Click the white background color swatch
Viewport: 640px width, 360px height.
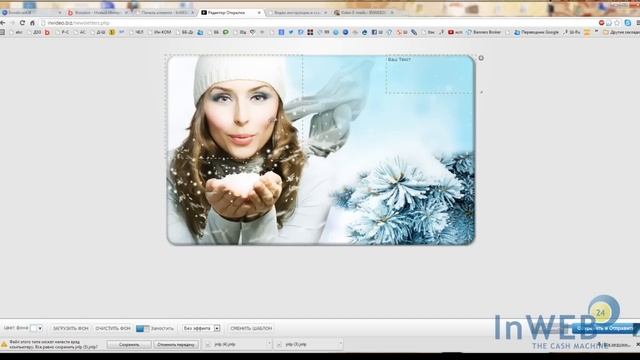[x=33, y=328]
